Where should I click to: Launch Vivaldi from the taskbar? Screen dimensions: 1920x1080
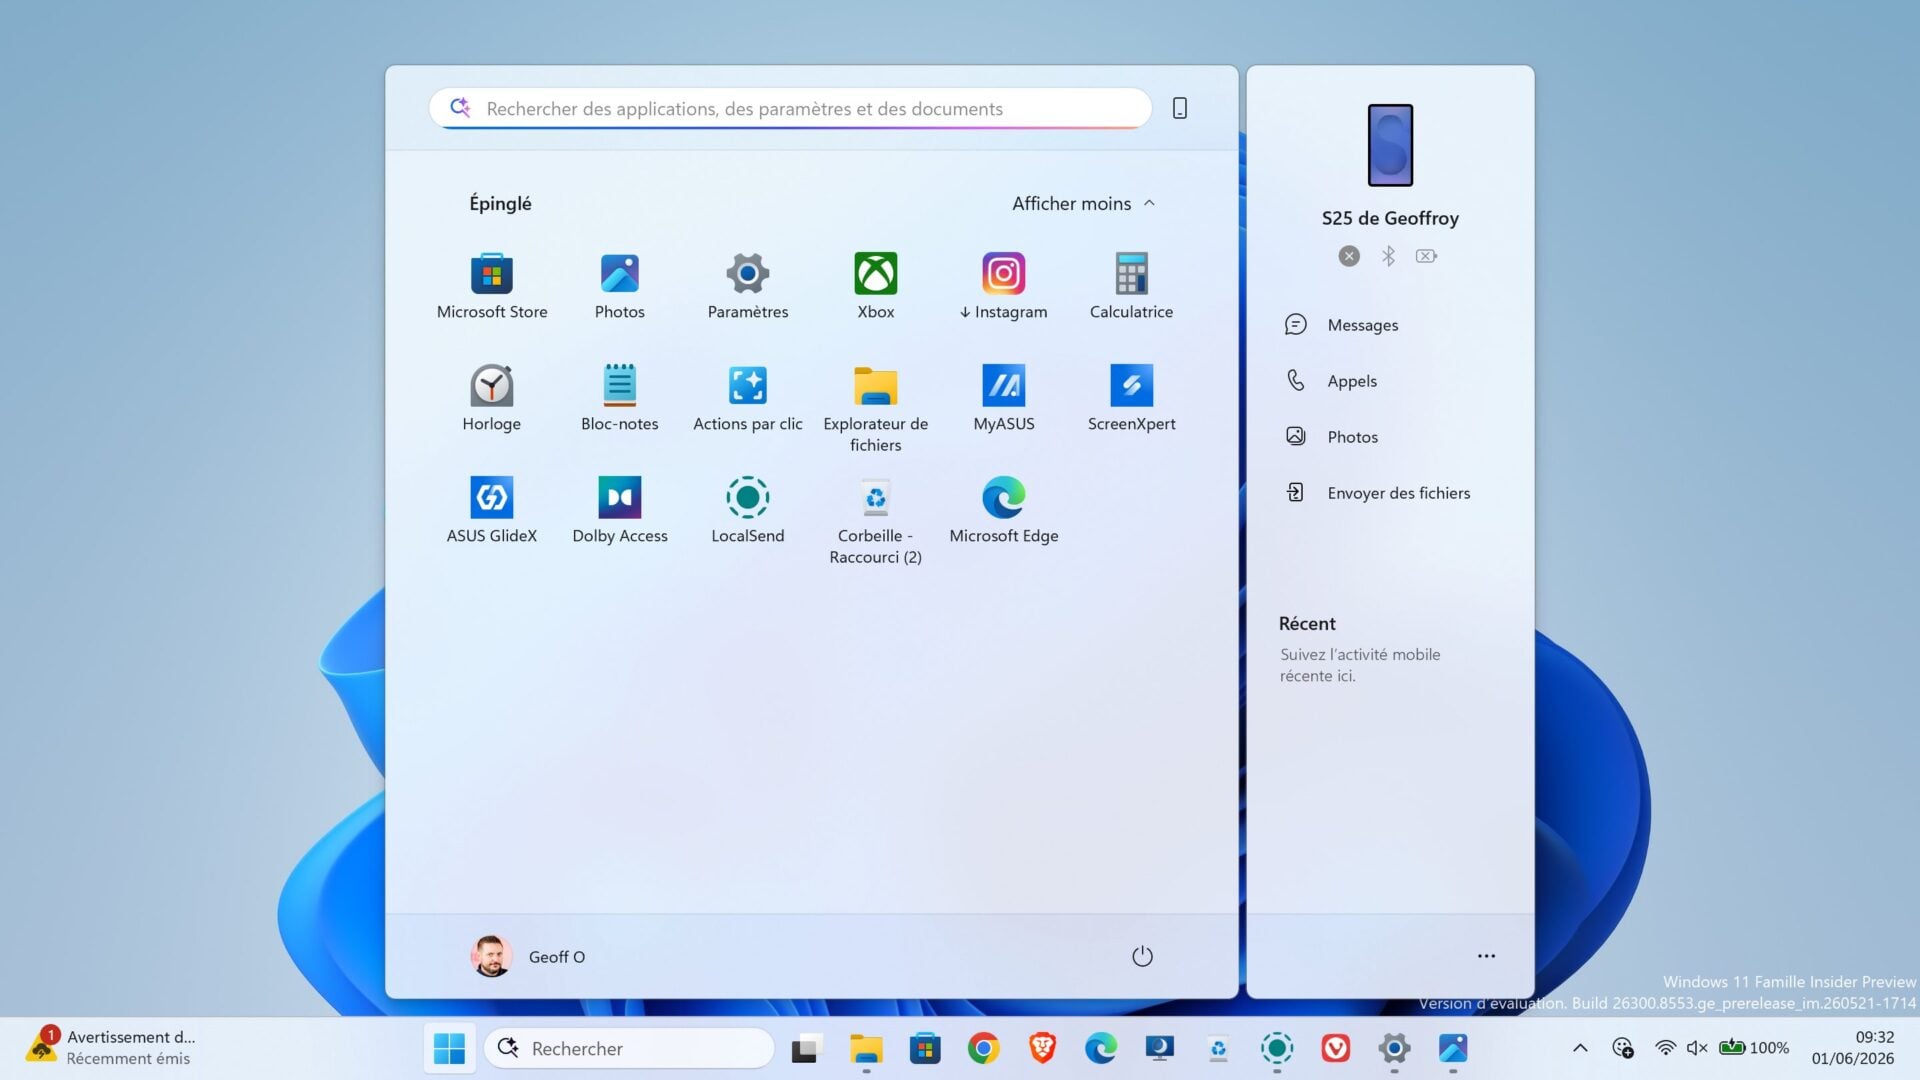(x=1336, y=1048)
